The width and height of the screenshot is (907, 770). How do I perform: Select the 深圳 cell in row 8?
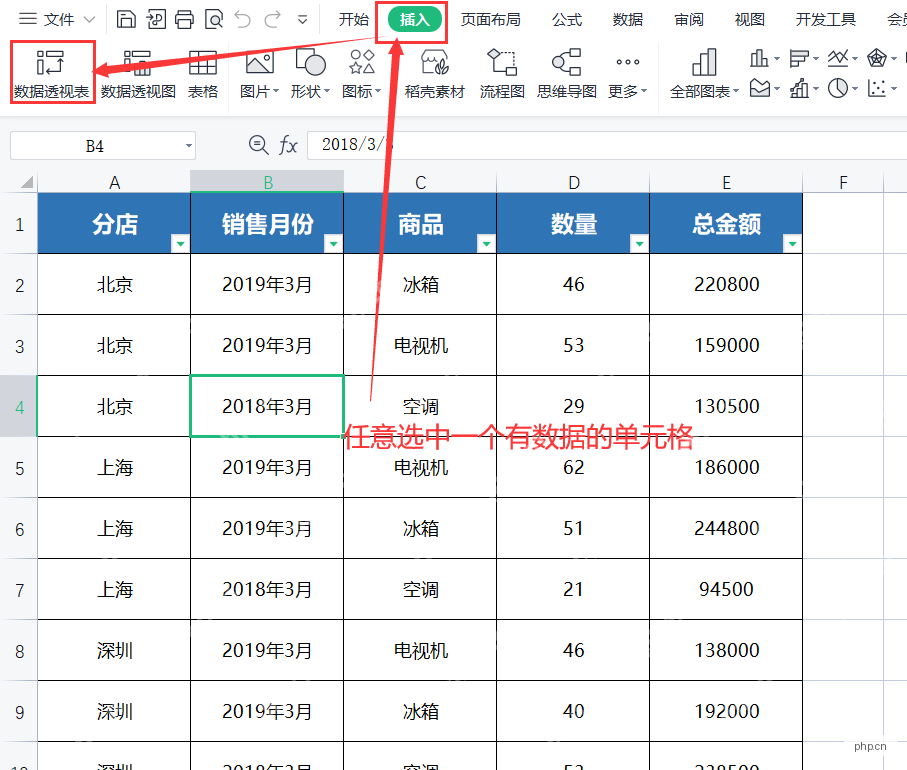pos(114,650)
